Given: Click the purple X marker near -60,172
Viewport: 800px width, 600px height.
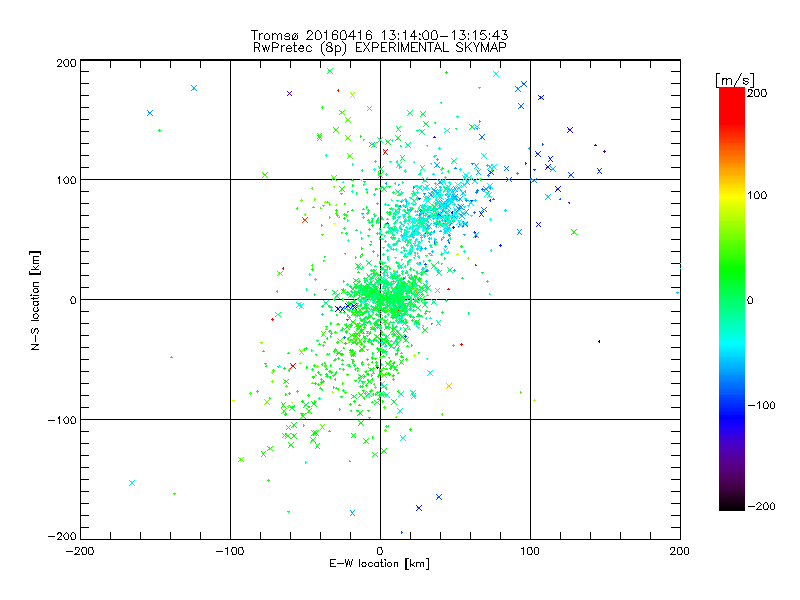Looking at the screenshot, I should (x=289, y=93).
